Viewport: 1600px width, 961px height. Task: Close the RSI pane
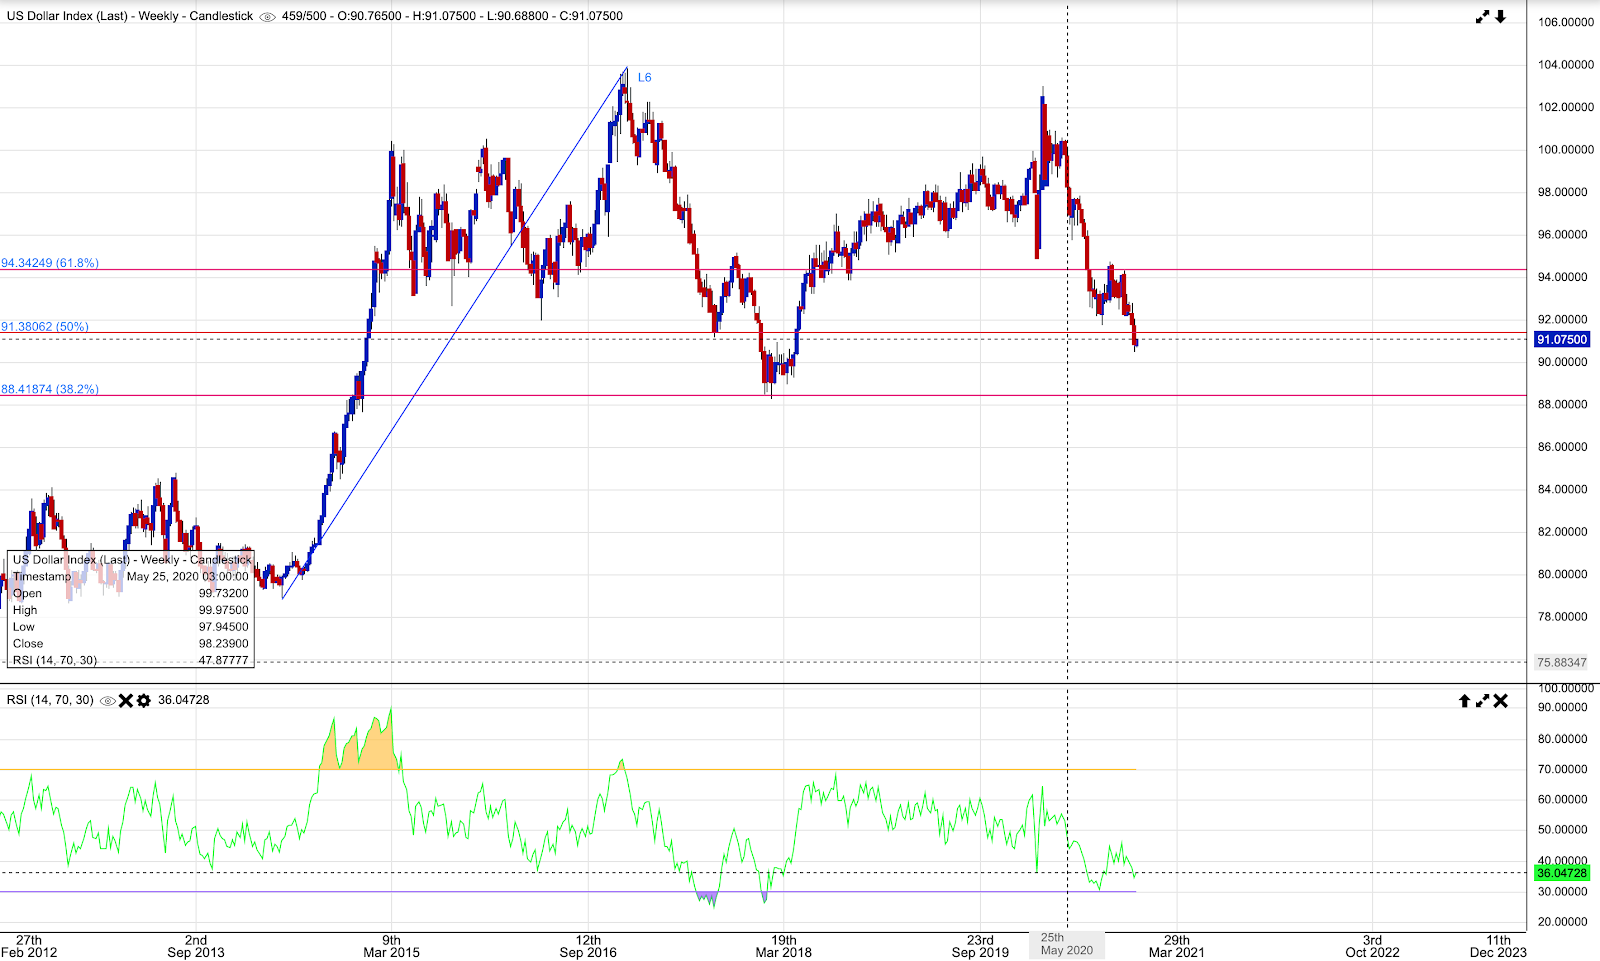coord(1501,701)
